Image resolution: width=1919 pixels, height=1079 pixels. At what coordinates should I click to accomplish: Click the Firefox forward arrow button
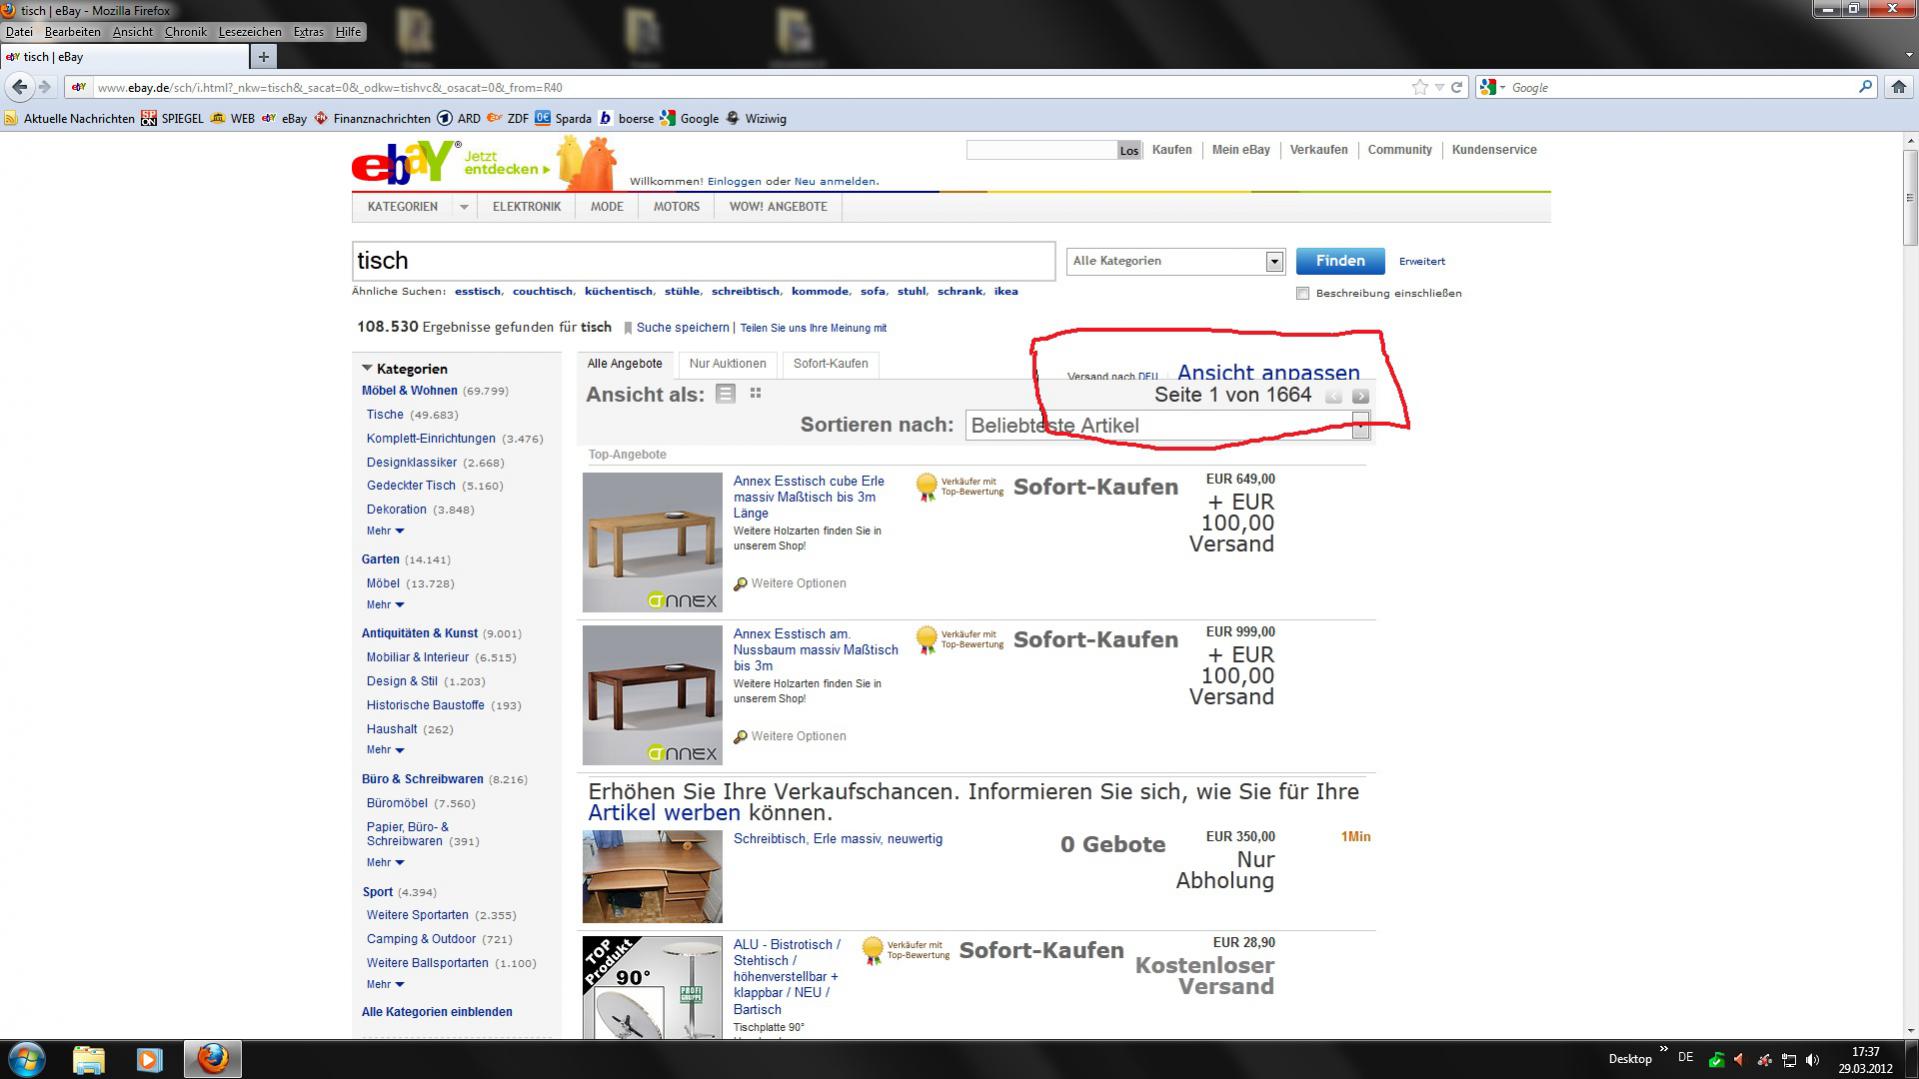tap(45, 87)
